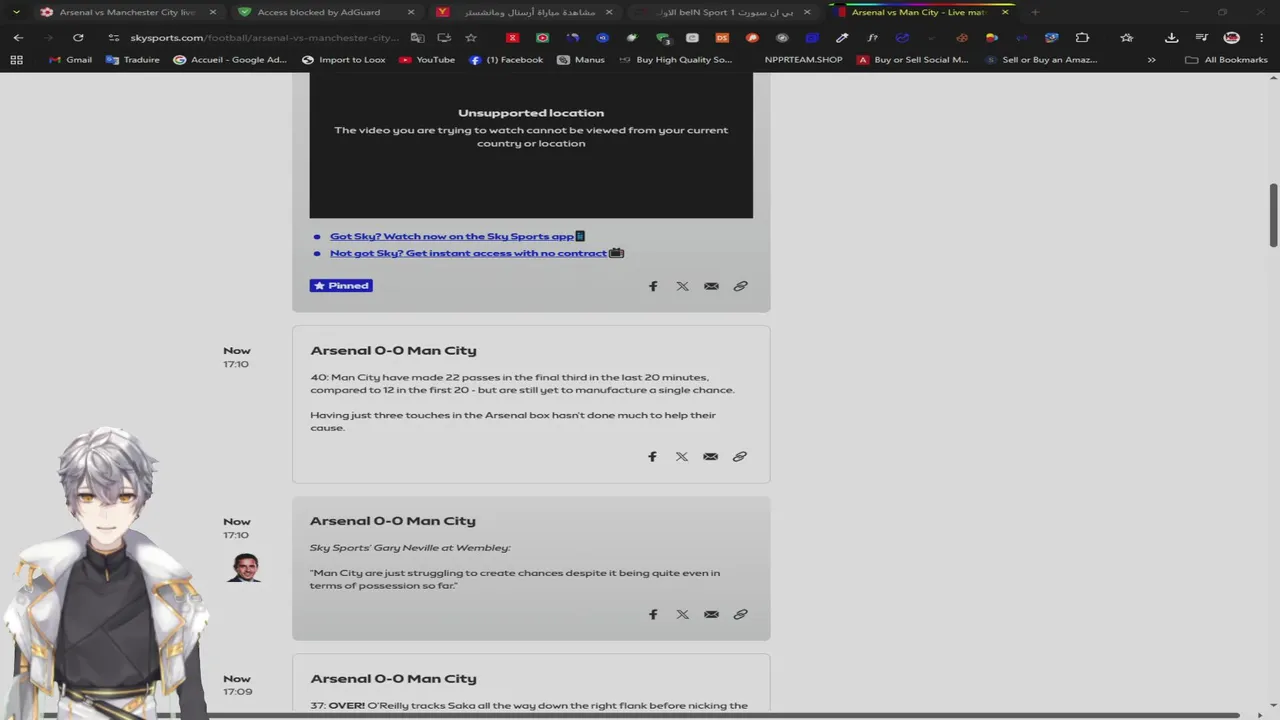The width and height of the screenshot is (1280, 720).
Task: Click the Unsupported location video player
Action: 531,145
